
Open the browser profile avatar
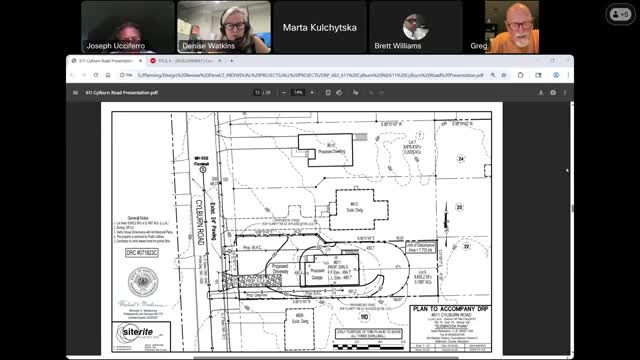point(556,75)
